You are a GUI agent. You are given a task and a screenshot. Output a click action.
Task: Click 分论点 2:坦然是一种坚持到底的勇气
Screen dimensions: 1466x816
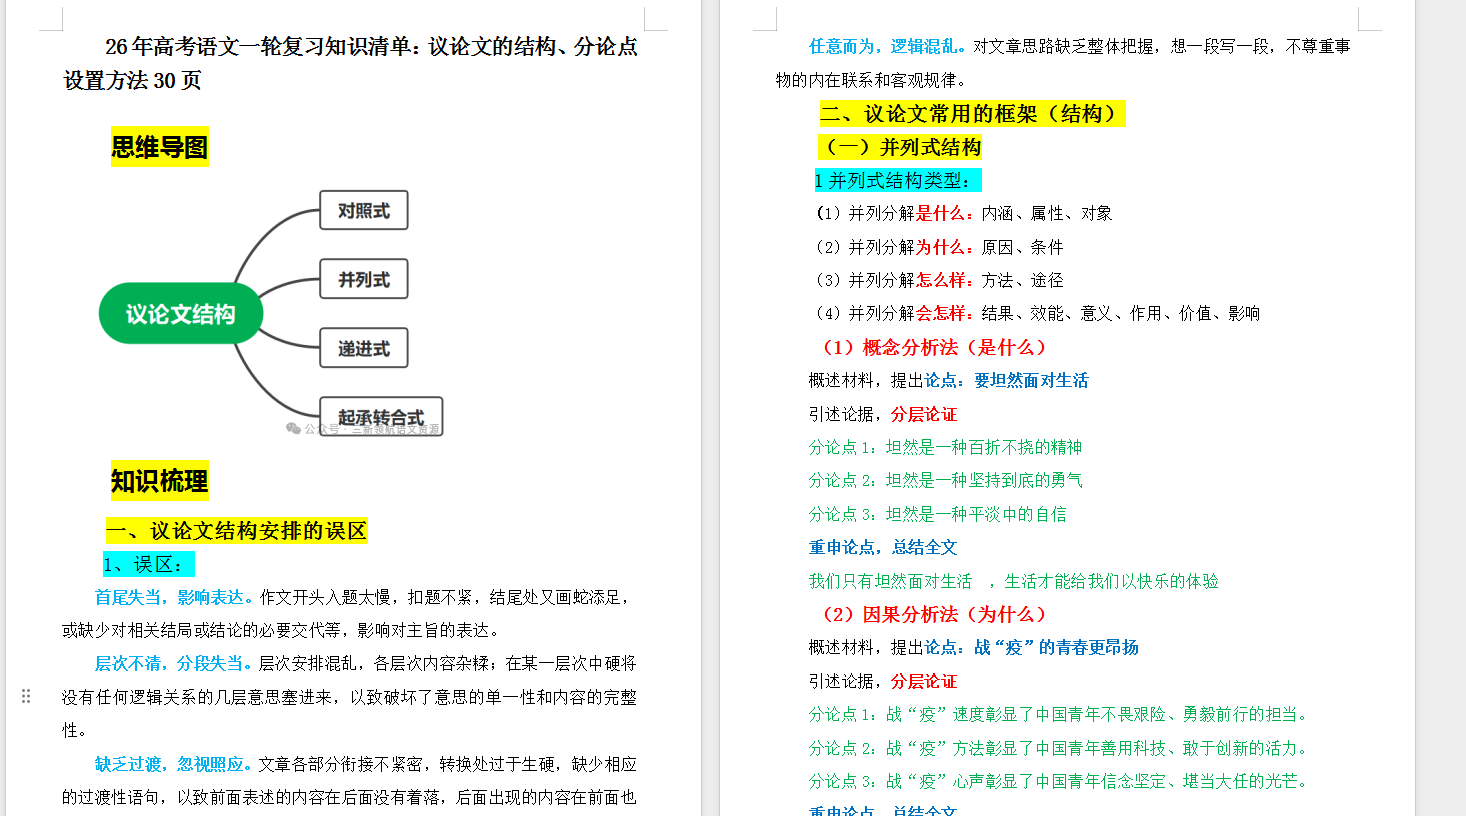[x=945, y=480]
